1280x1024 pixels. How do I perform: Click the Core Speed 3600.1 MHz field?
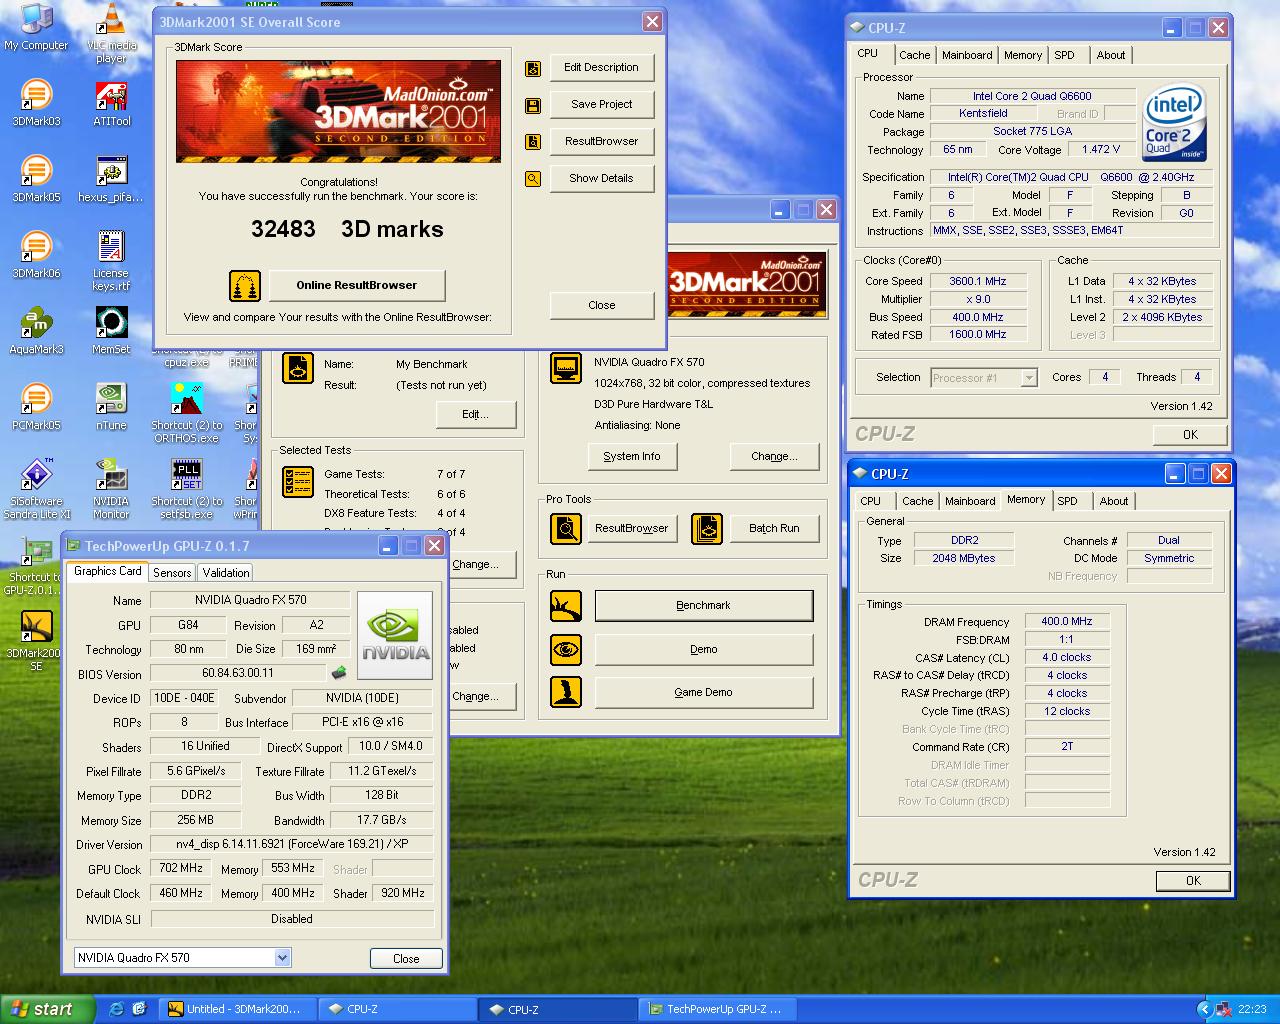click(977, 281)
